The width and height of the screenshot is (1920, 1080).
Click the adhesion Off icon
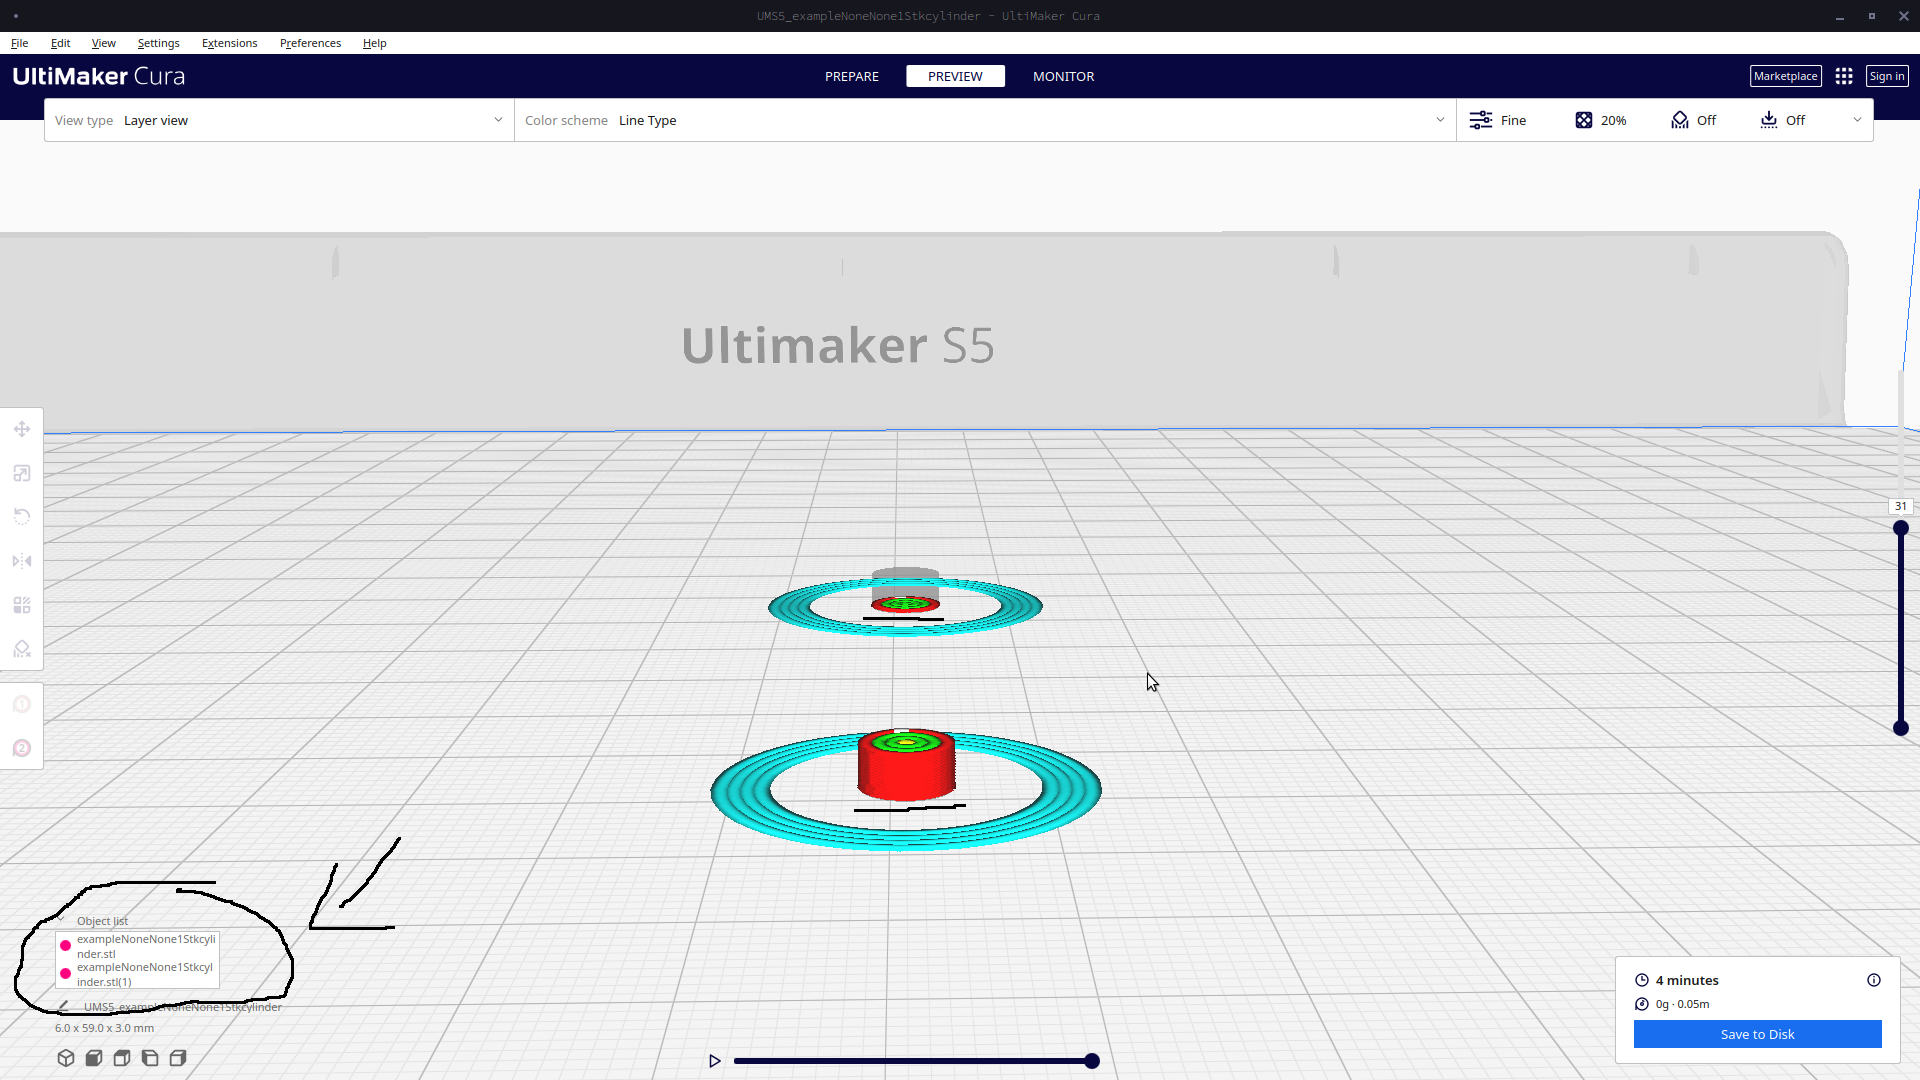(x=1769, y=120)
